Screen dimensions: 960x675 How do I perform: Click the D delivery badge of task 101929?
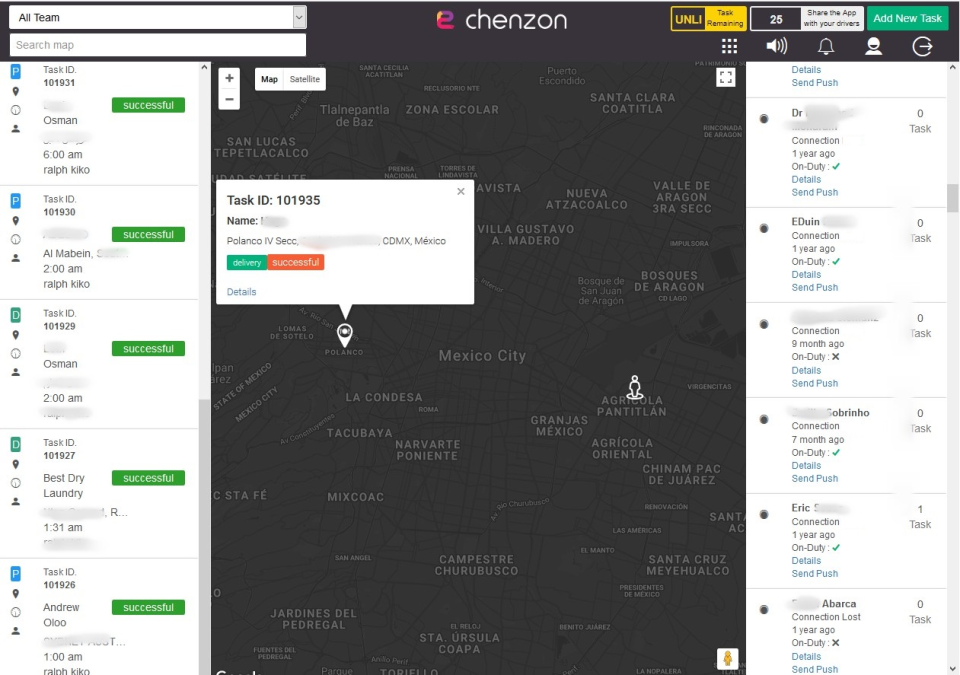point(16,315)
